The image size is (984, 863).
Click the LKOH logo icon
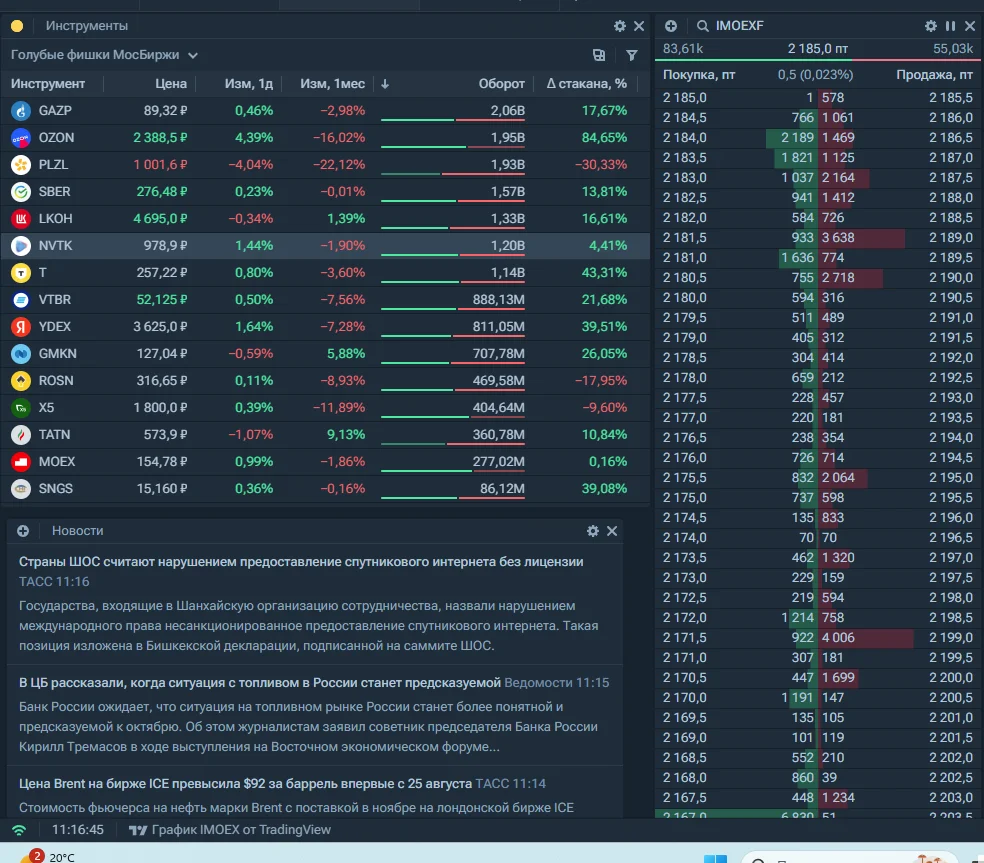point(21,218)
